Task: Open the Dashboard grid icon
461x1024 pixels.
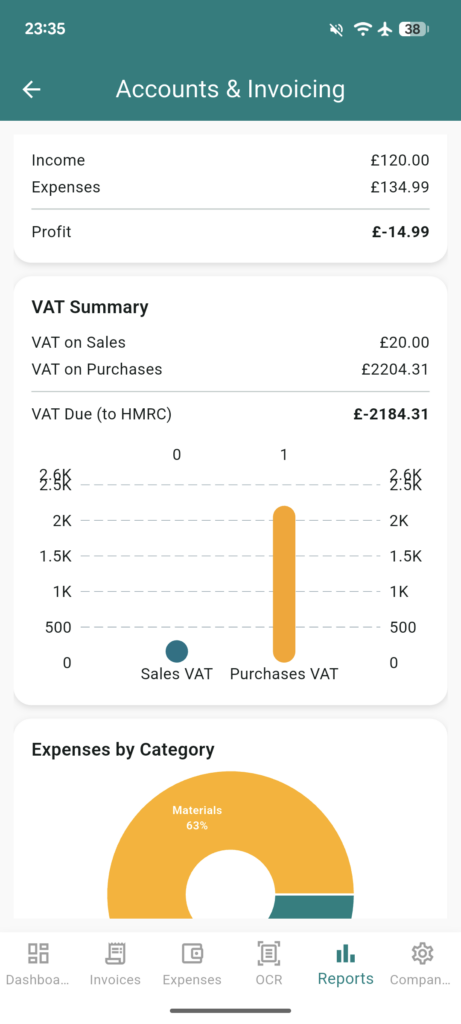Action: click(x=38, y=953)
